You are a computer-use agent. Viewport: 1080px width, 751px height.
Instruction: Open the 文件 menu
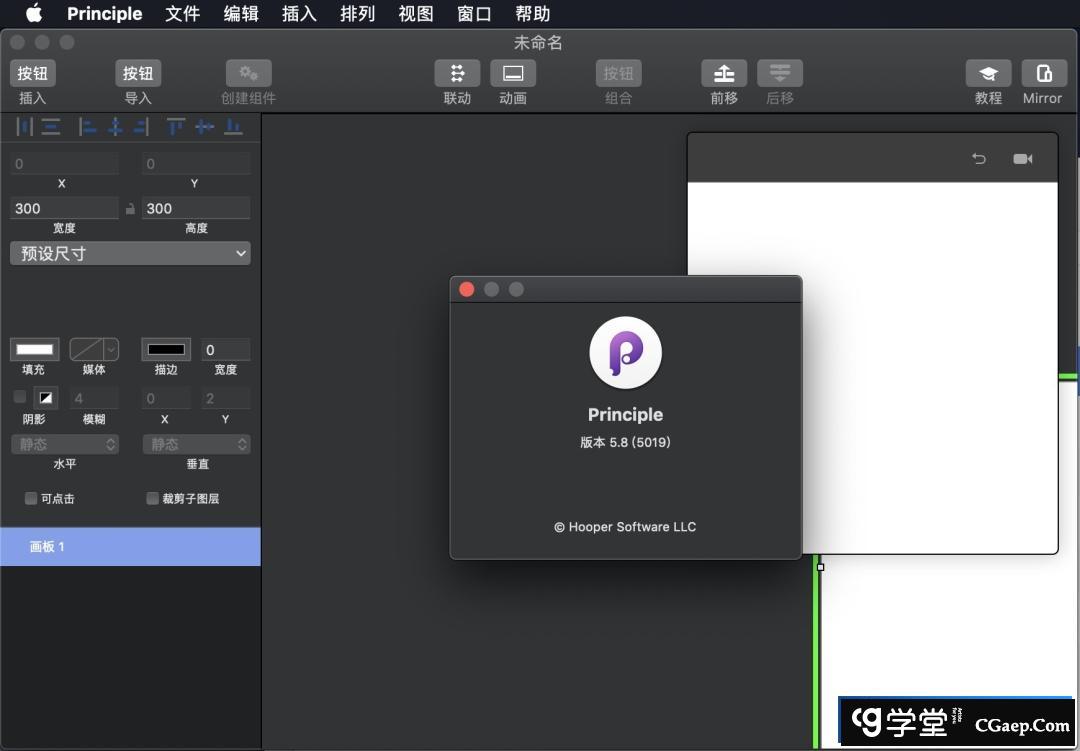point(182,14)
